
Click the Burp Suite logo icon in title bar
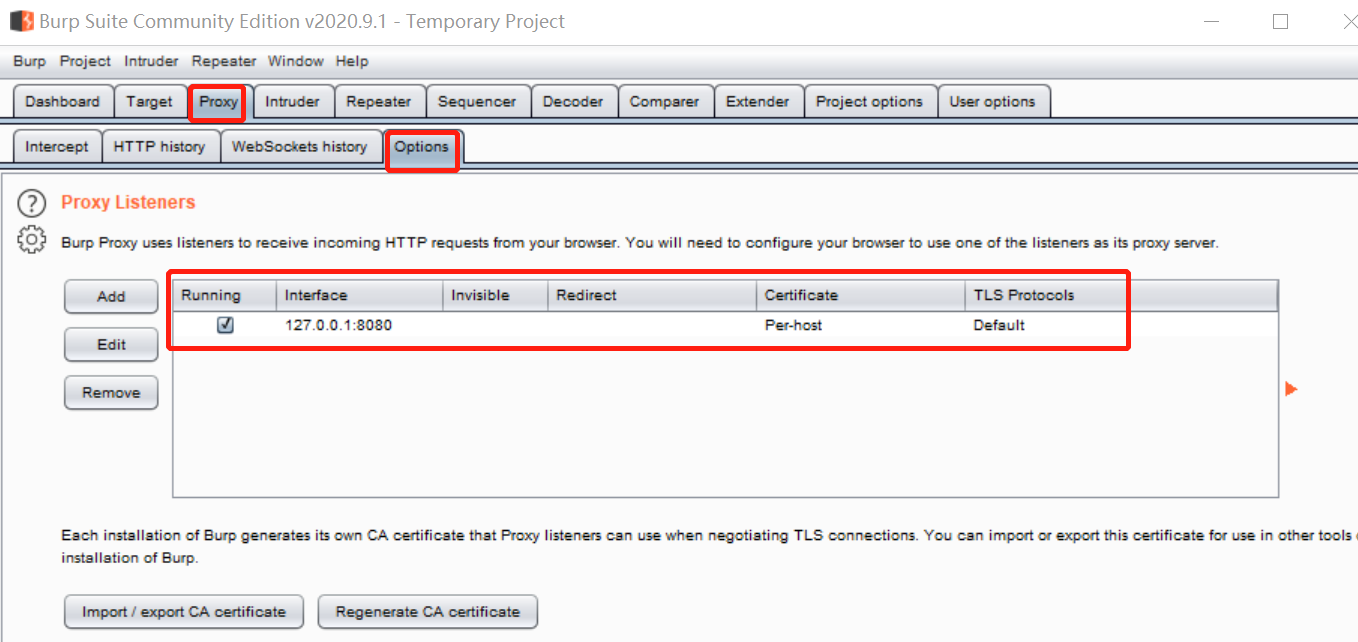point(21,21)
